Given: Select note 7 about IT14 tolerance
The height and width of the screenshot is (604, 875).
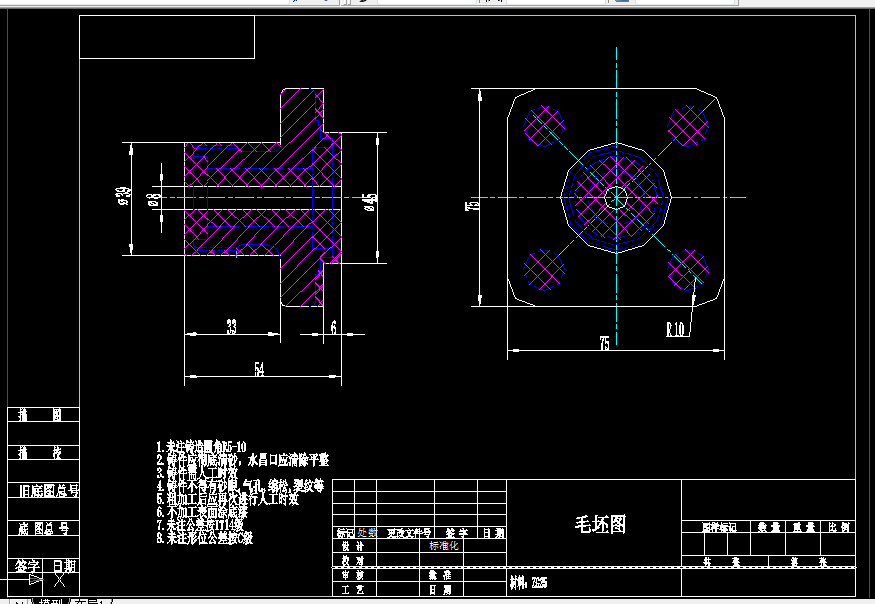Looking at the screenshot, I should tap(200, 525).
